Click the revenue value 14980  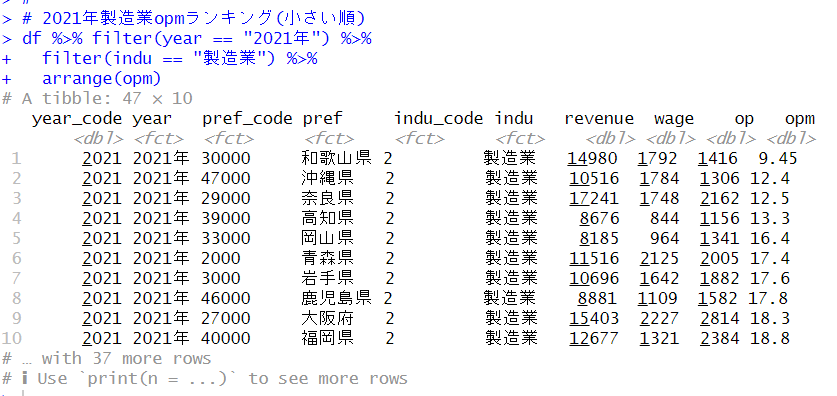tap(593, 159)
